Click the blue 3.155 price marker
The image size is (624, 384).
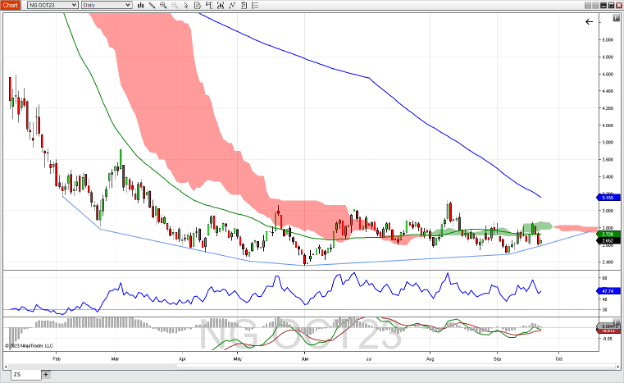click(608, 197)
